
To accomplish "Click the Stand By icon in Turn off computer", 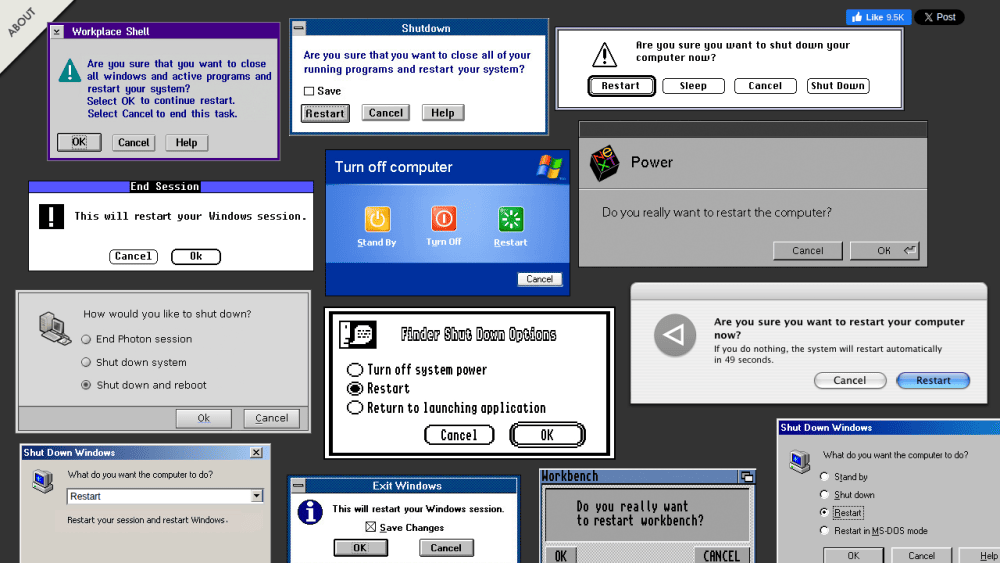I will pos(377,219).
